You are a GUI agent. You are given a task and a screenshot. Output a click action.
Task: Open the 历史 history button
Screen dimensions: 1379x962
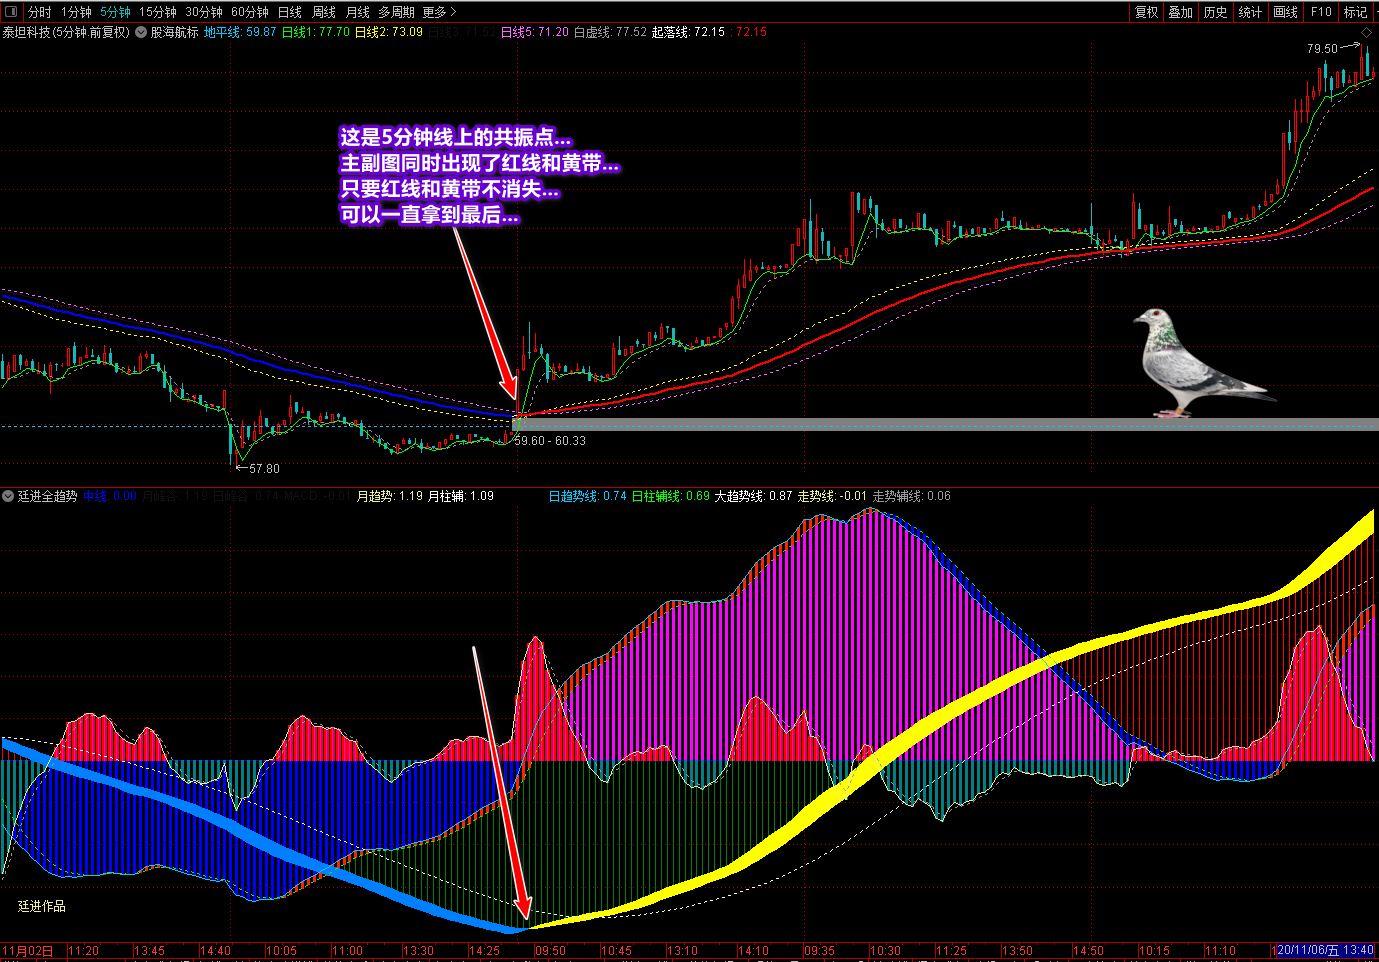coord(1215,12)
